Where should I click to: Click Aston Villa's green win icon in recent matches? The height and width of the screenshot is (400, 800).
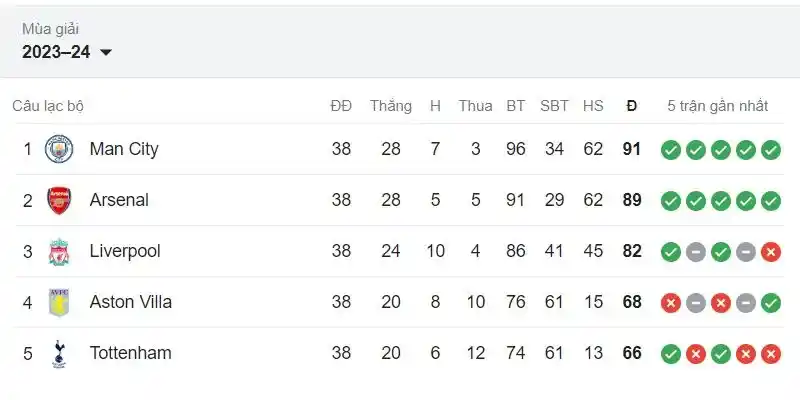click(771, 303)
